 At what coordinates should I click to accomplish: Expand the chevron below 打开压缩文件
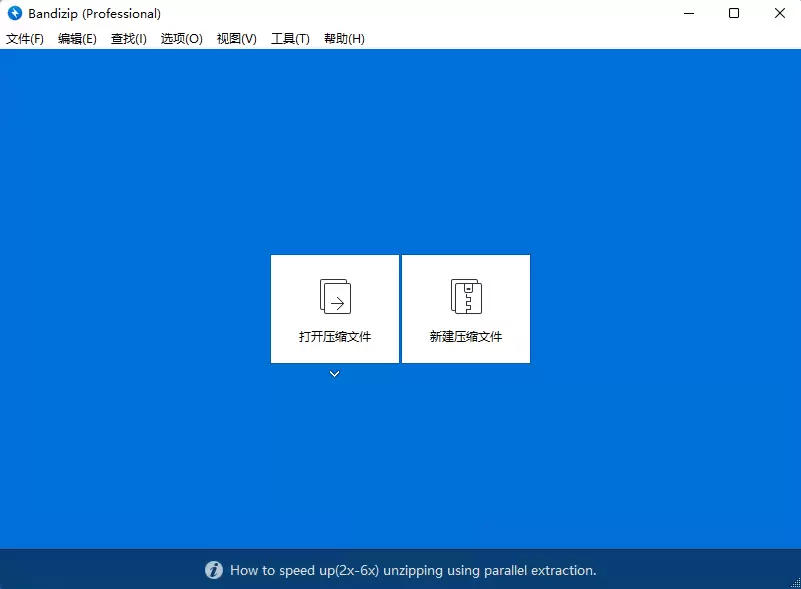(335, 374)
